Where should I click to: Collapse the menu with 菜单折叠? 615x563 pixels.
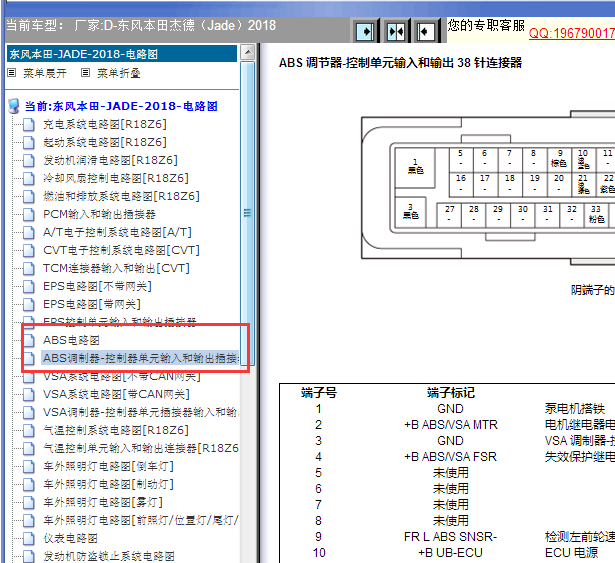point(118,73)
